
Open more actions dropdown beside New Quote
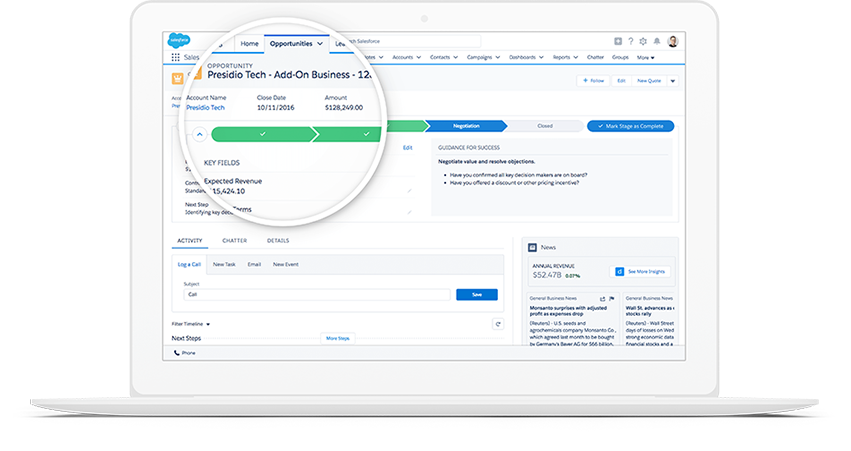[673, 81]
